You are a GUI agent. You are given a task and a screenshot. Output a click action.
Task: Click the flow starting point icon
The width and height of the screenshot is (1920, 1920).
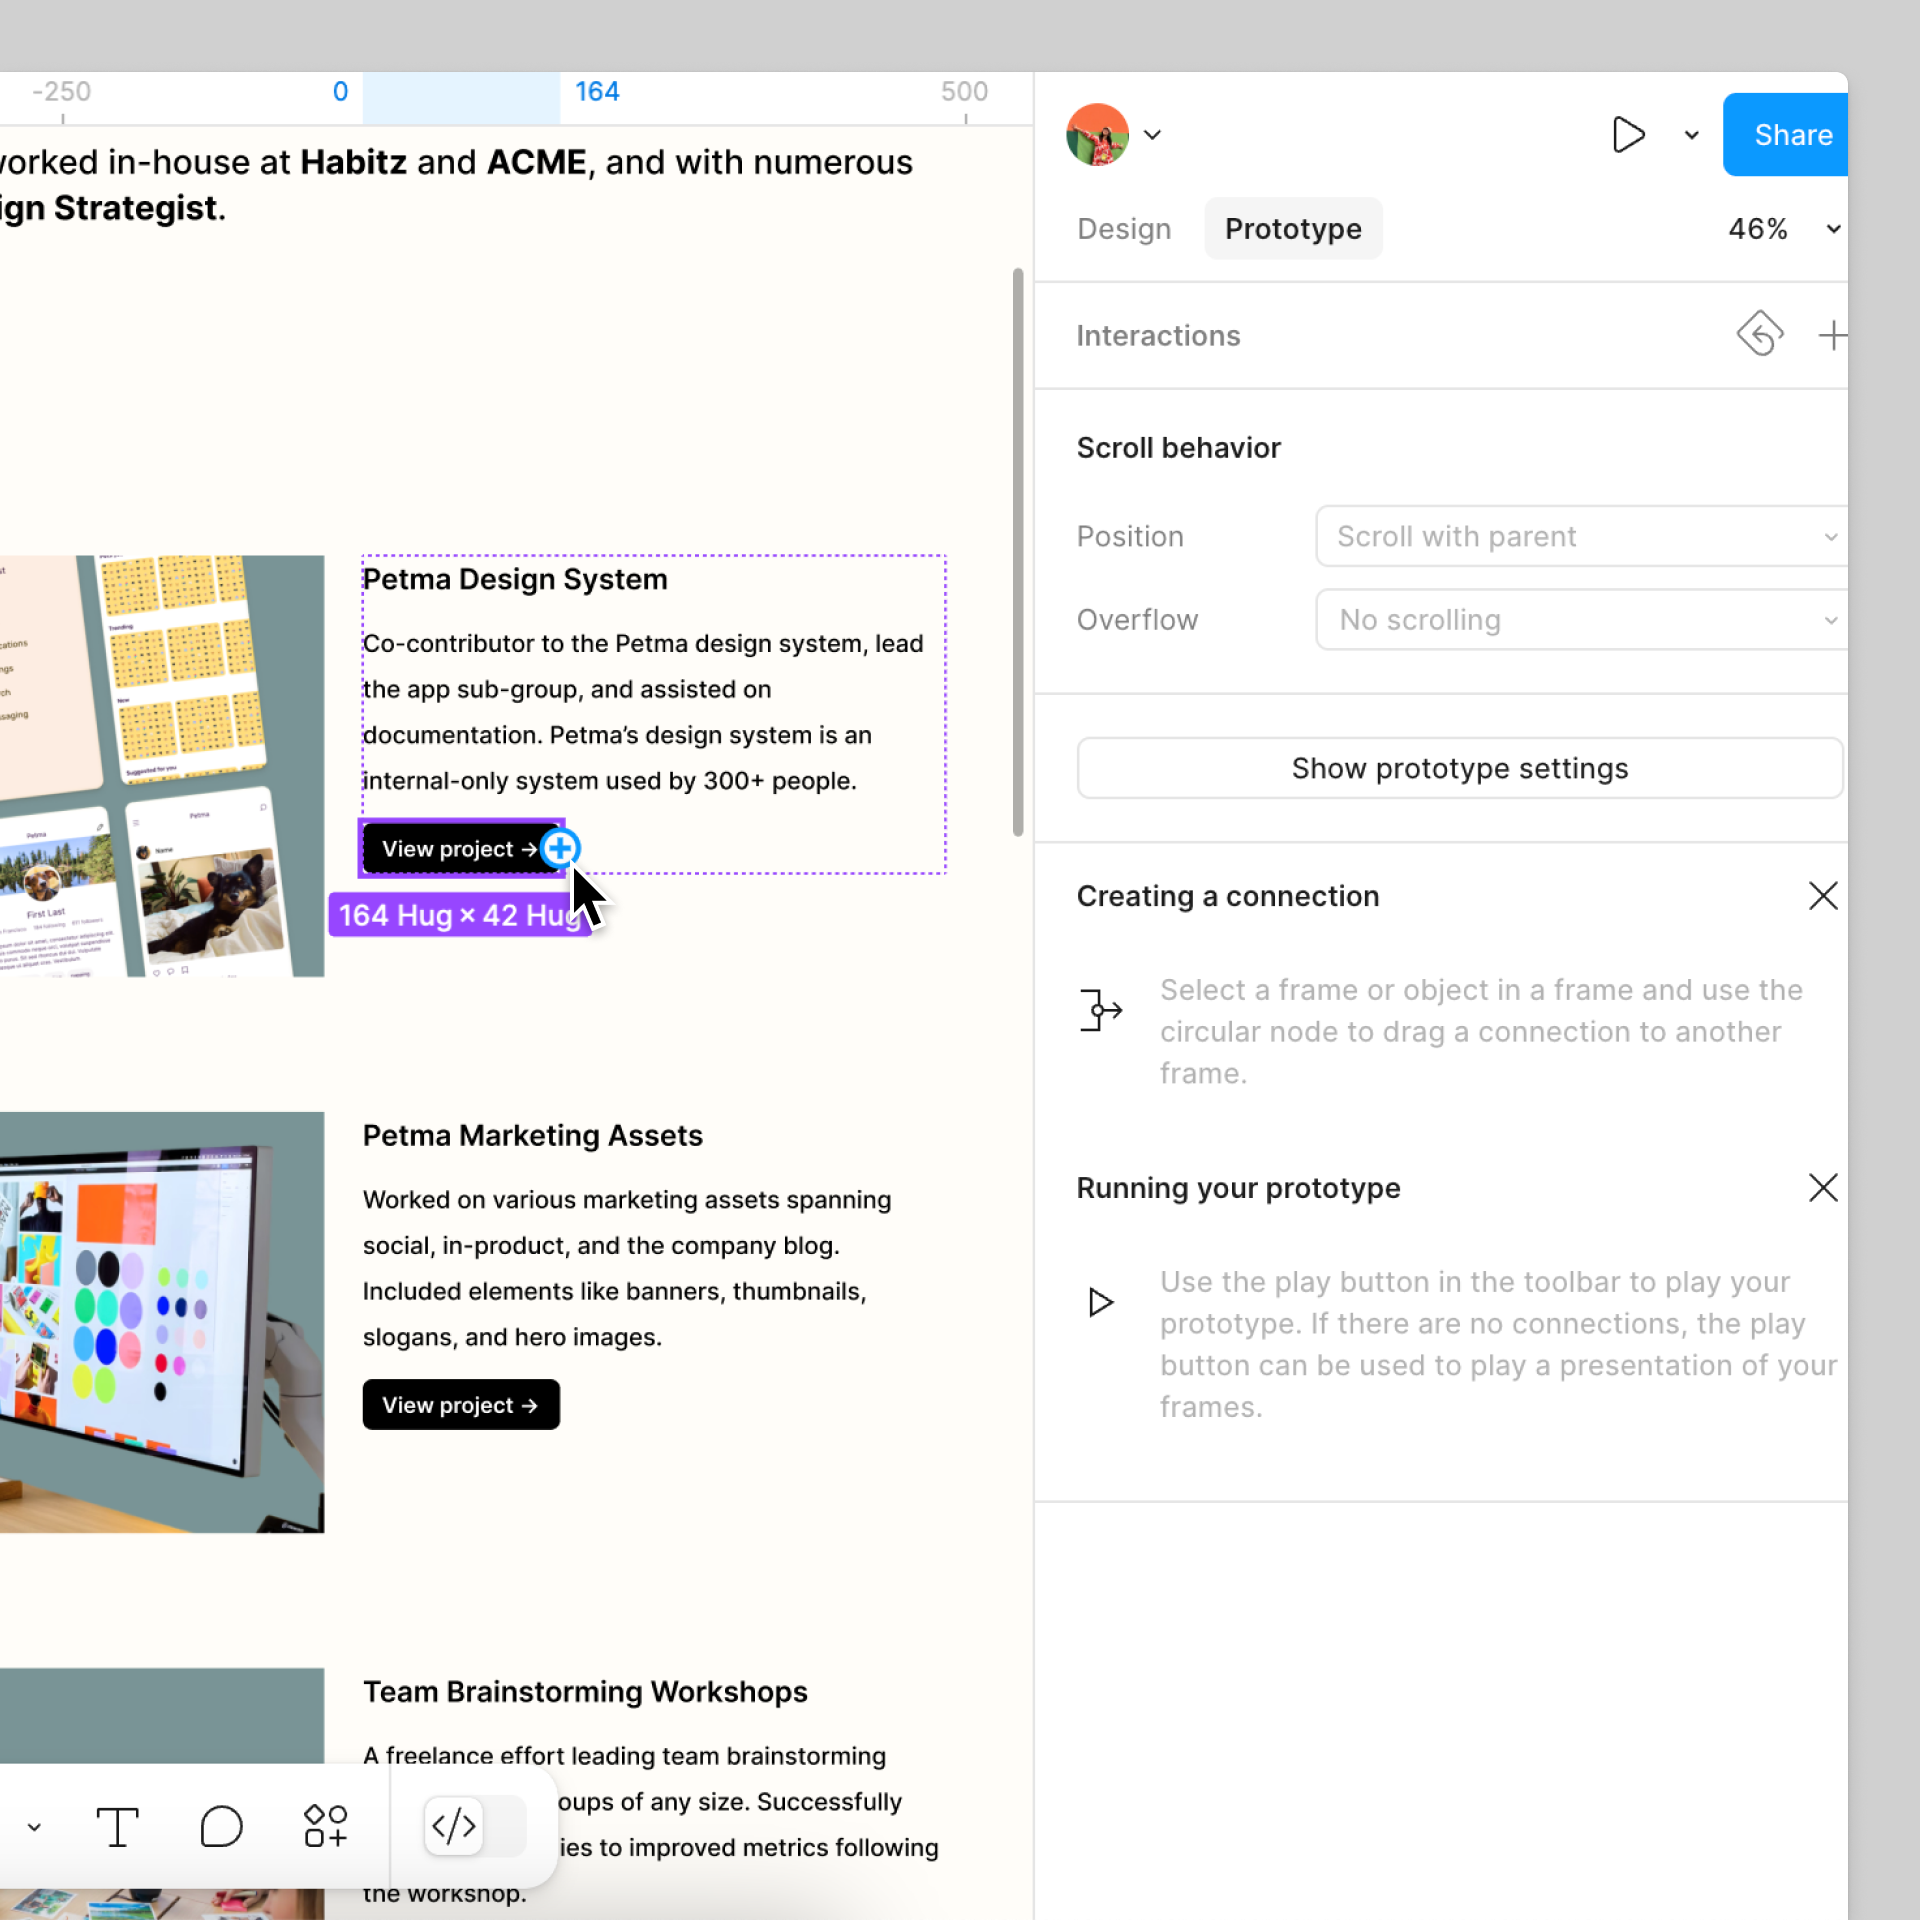coord(1760,334)
